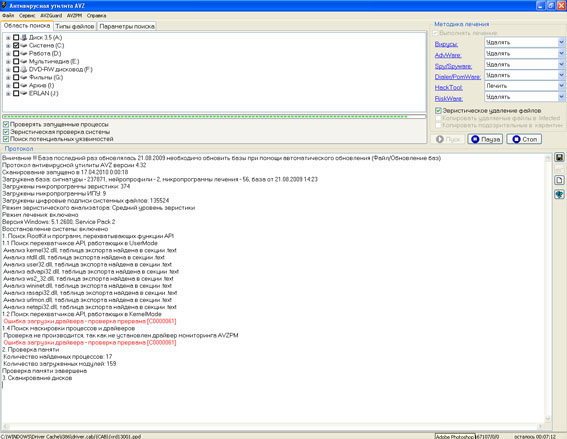567x439 pixels.
Task: Click the protocol vertical scrollbar down arrow
Action: (x=548, y=419)
